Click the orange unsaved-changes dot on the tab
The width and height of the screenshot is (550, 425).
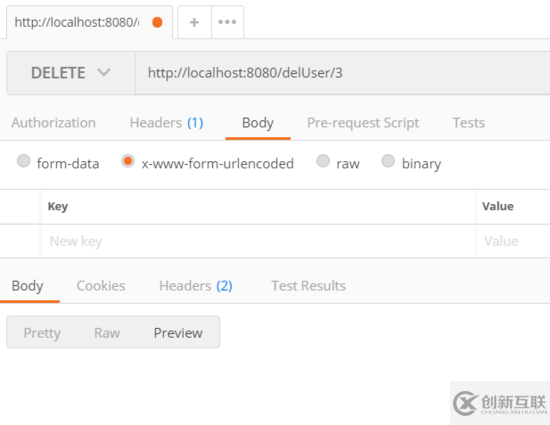157,22
